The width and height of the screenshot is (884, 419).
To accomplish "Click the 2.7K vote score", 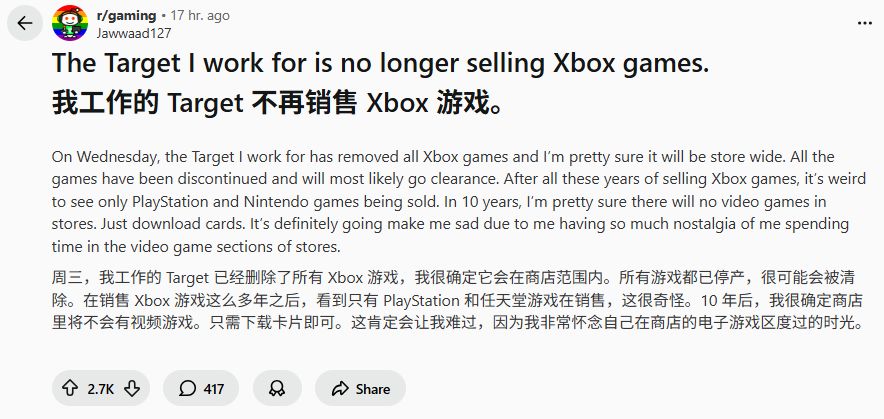I will coord(100,388).
